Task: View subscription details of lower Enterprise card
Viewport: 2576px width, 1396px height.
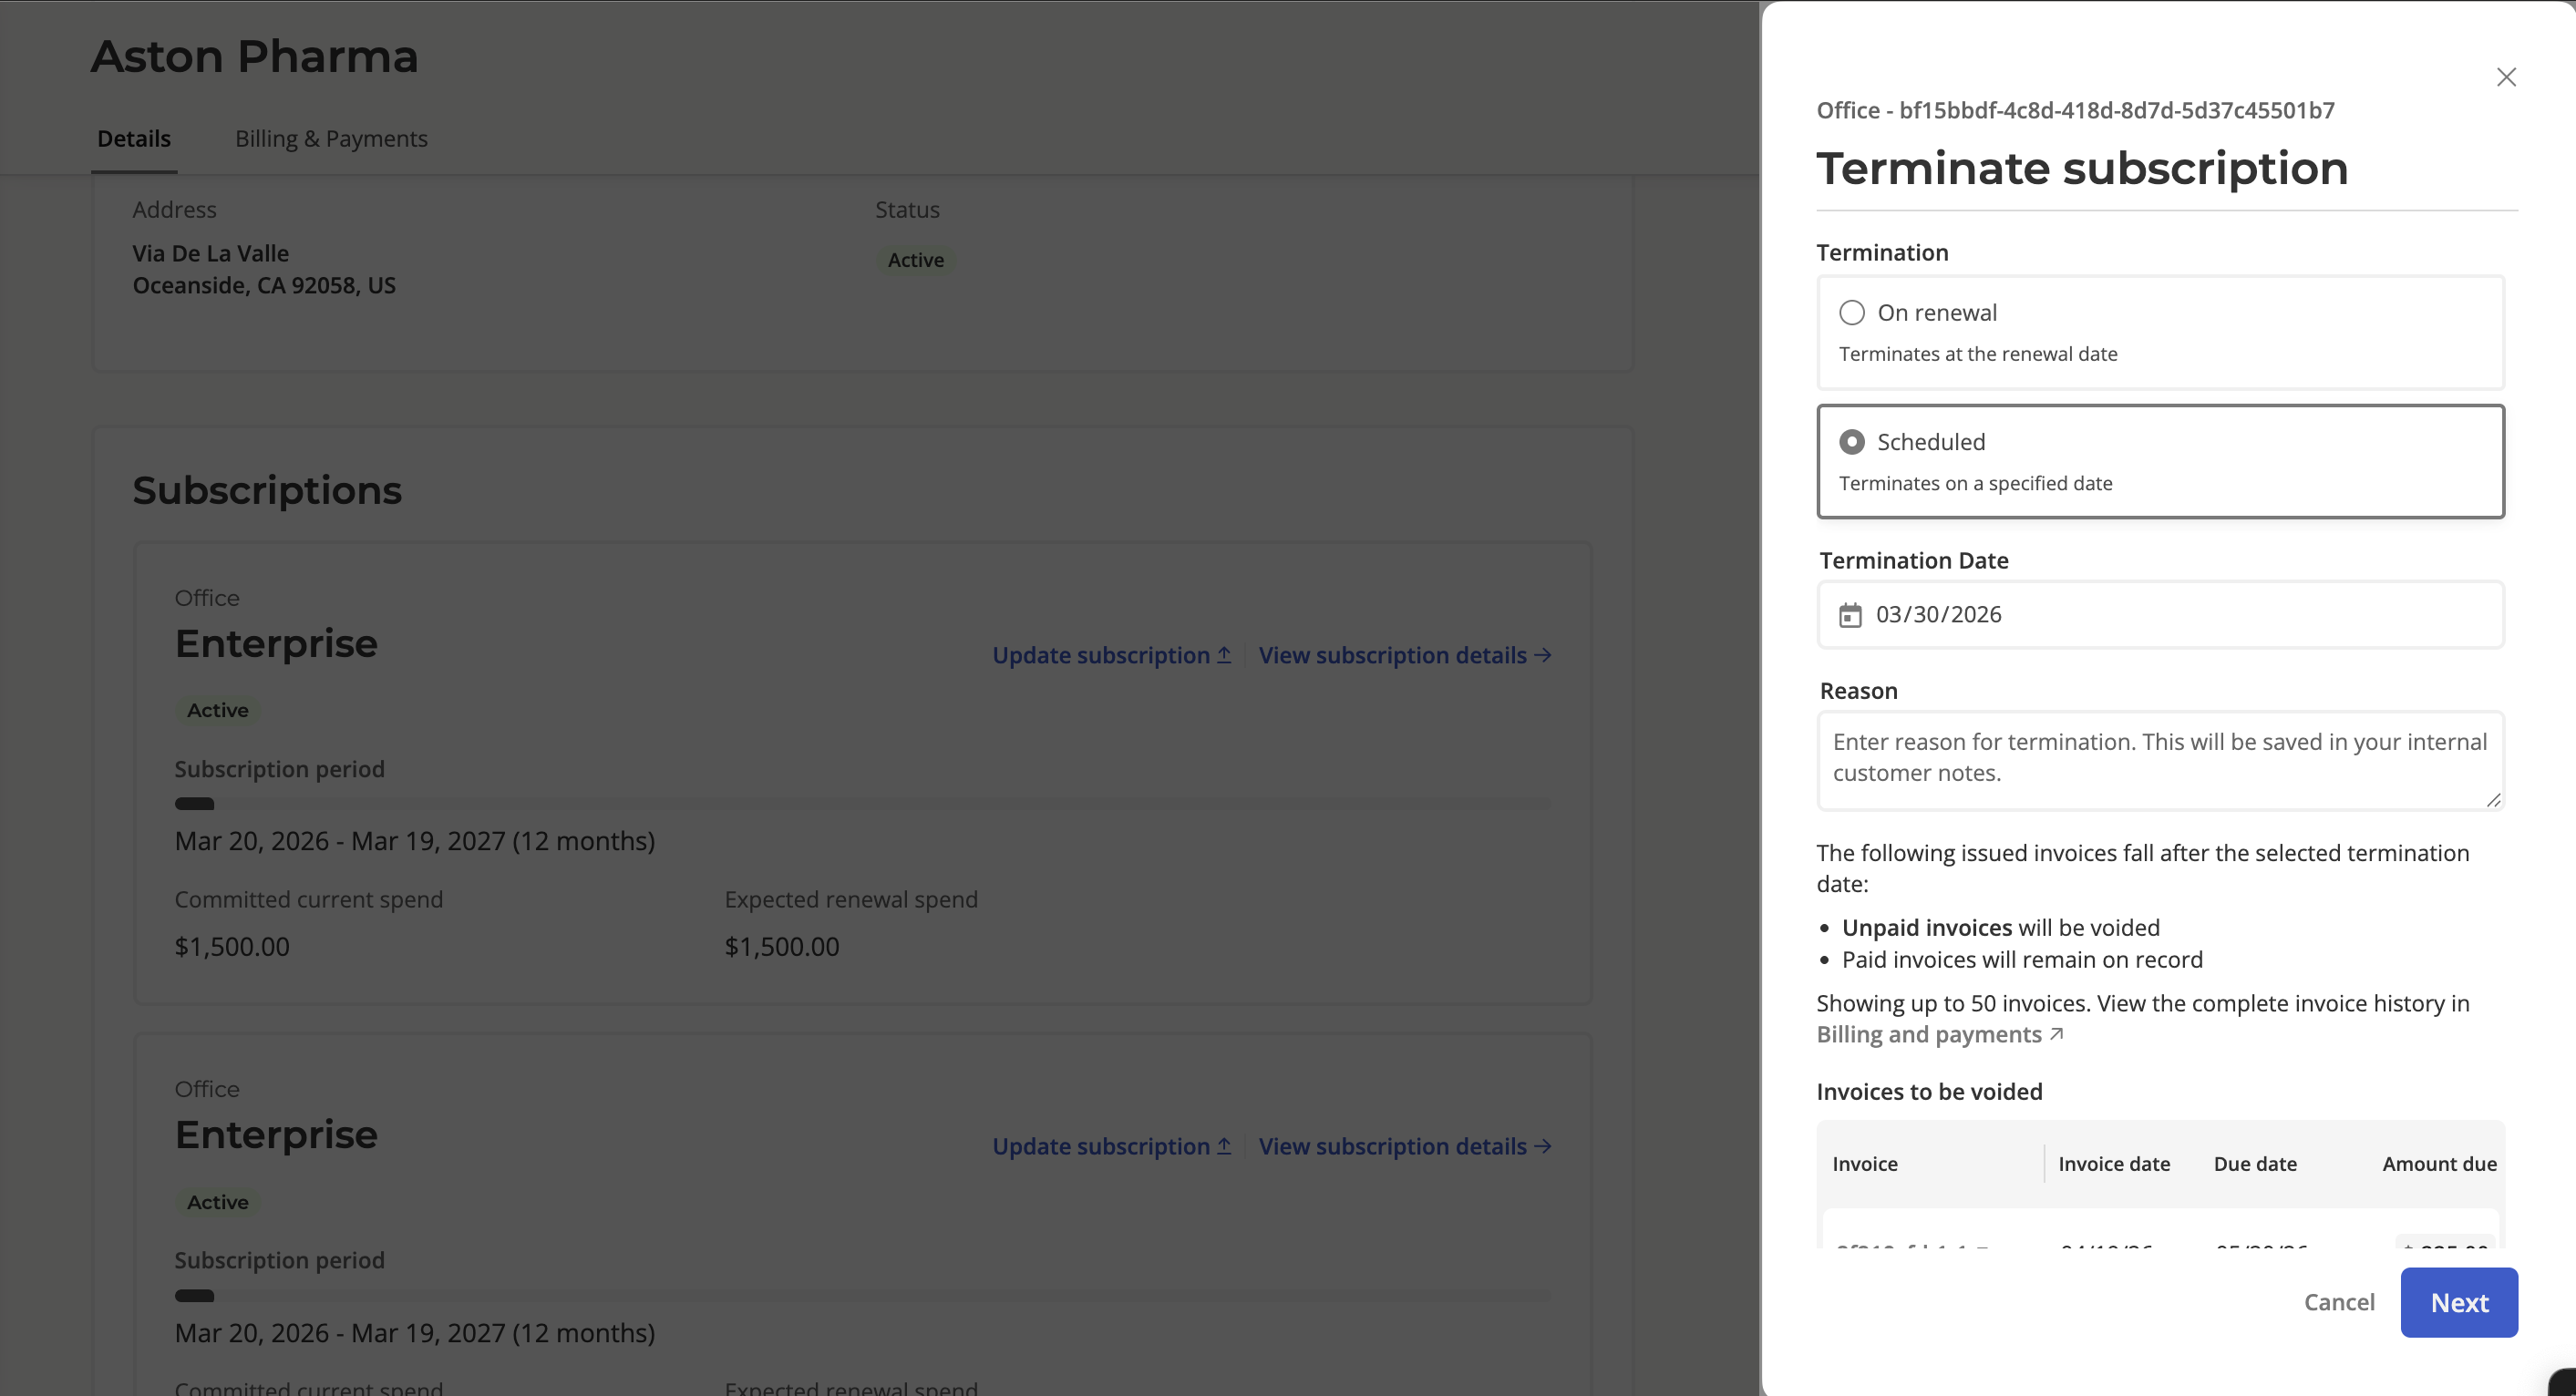Action: coord(1405,1146)
